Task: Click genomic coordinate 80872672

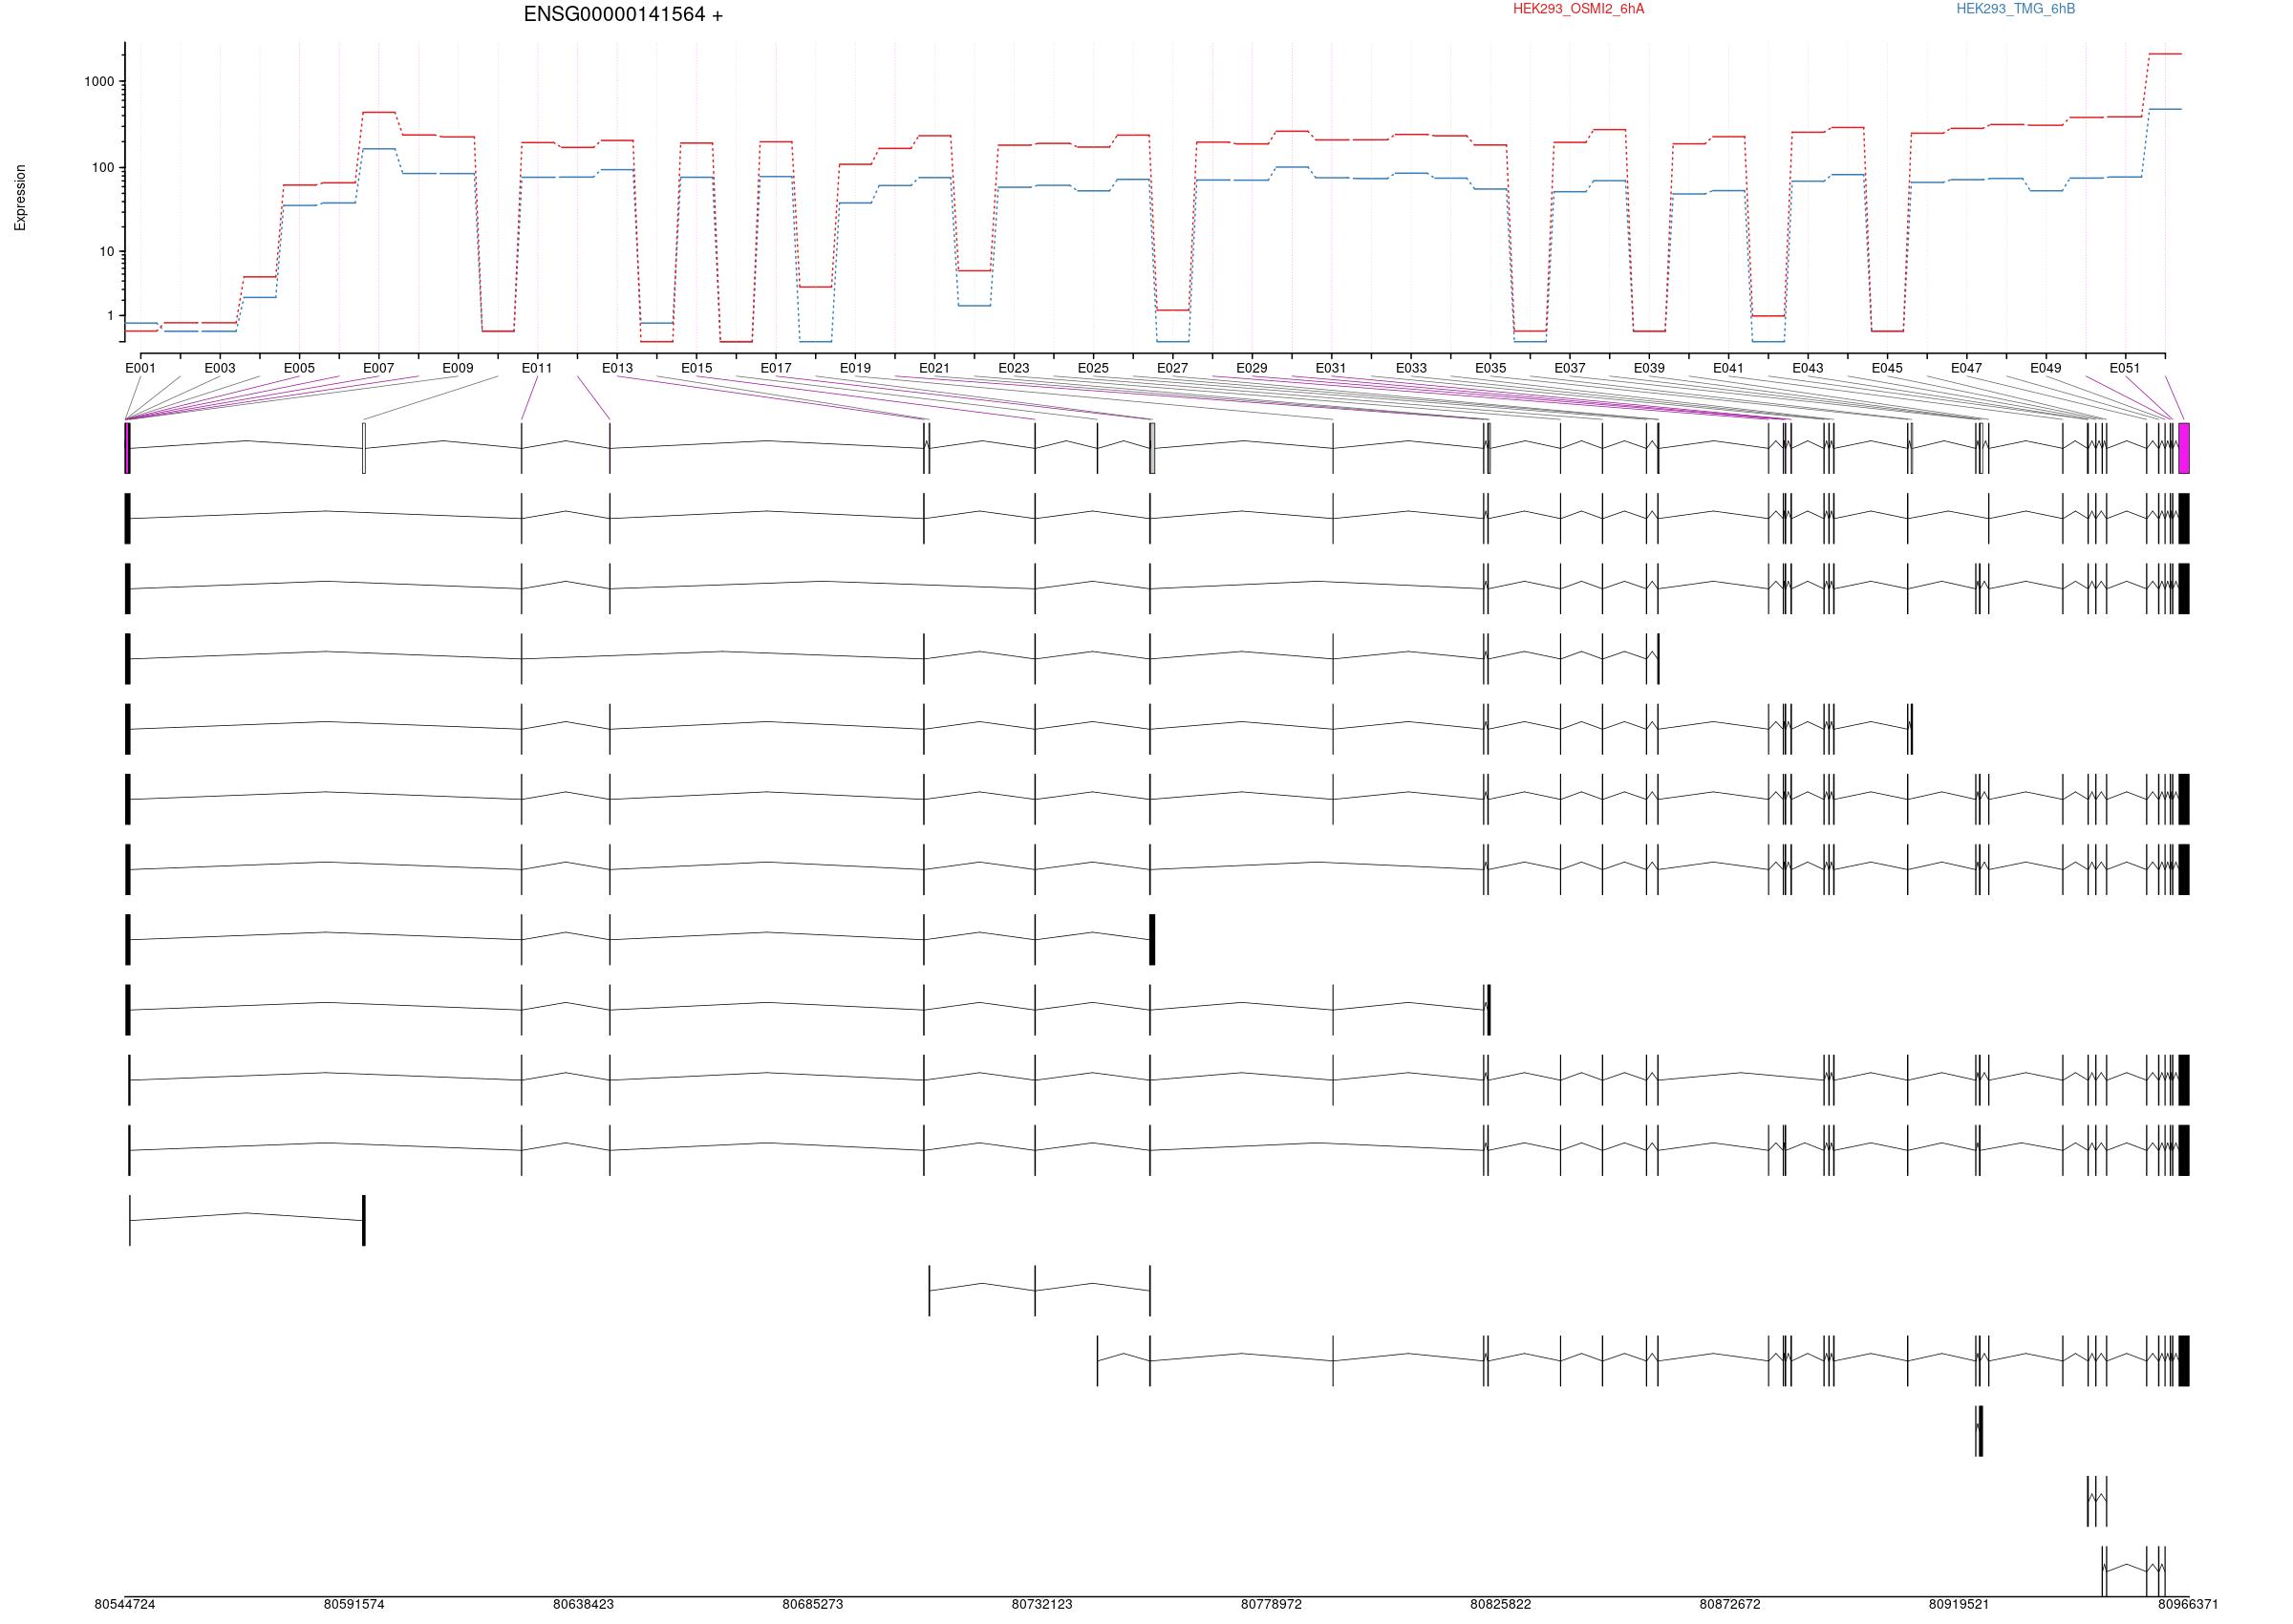Action: (1730, 1604)
